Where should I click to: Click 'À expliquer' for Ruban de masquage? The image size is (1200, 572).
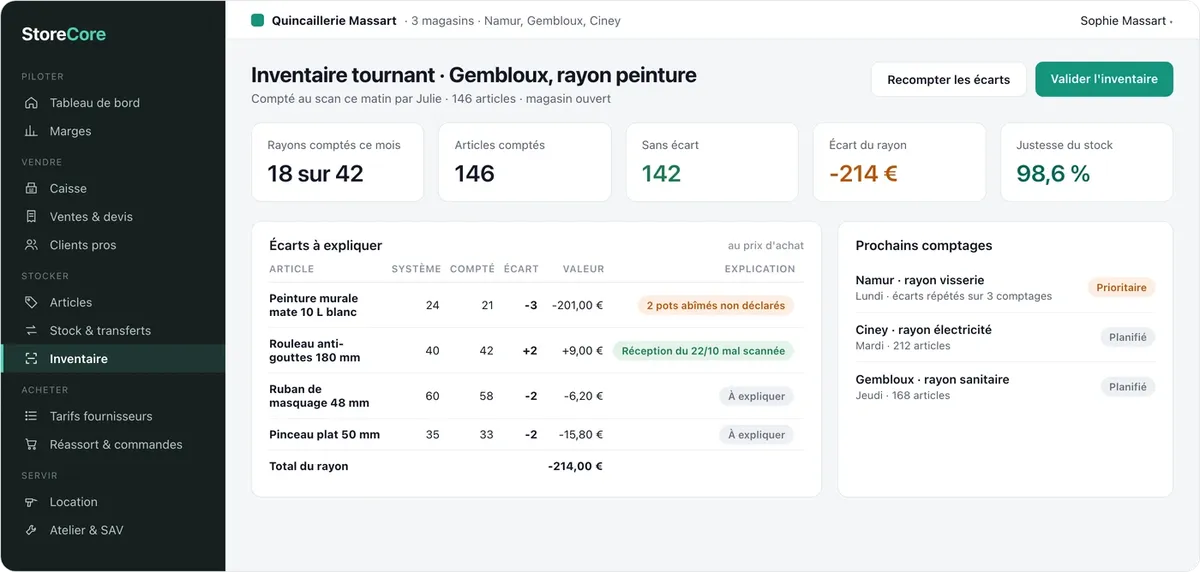click(x=756, y=396)
